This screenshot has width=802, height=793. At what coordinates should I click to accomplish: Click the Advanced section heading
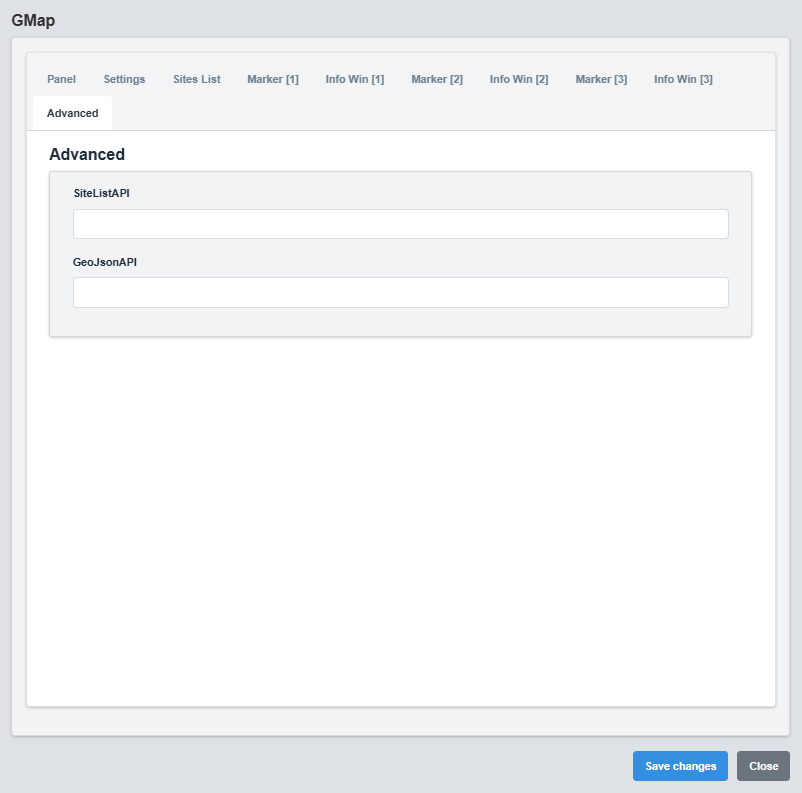87,154
